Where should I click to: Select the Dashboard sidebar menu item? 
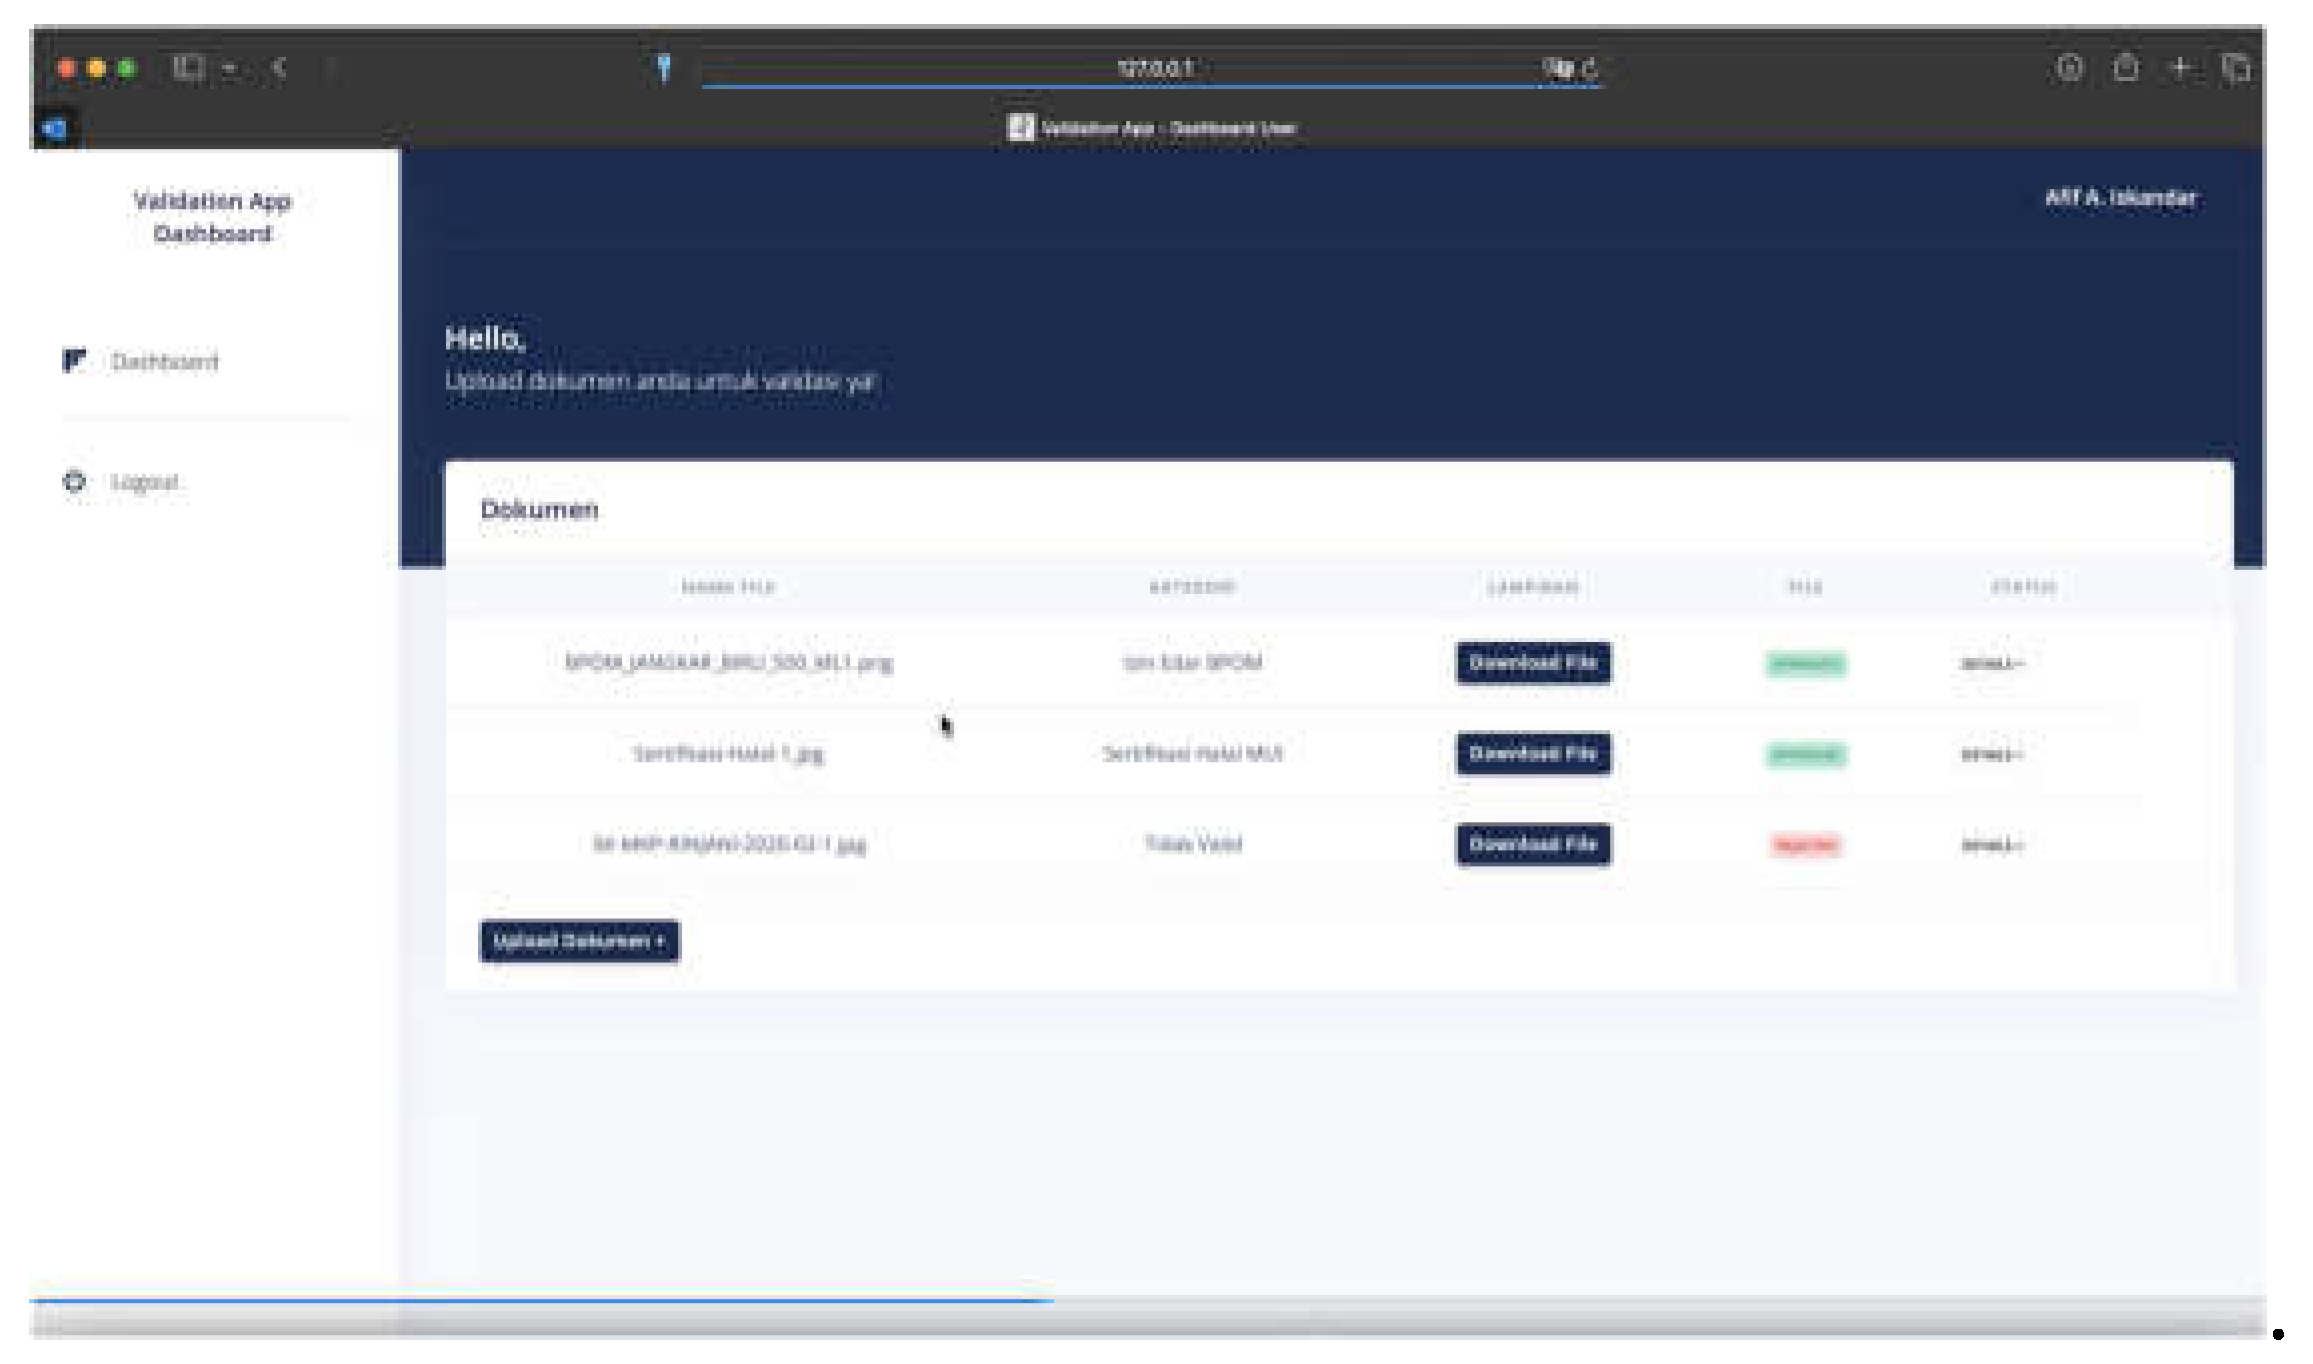[164, 361]
